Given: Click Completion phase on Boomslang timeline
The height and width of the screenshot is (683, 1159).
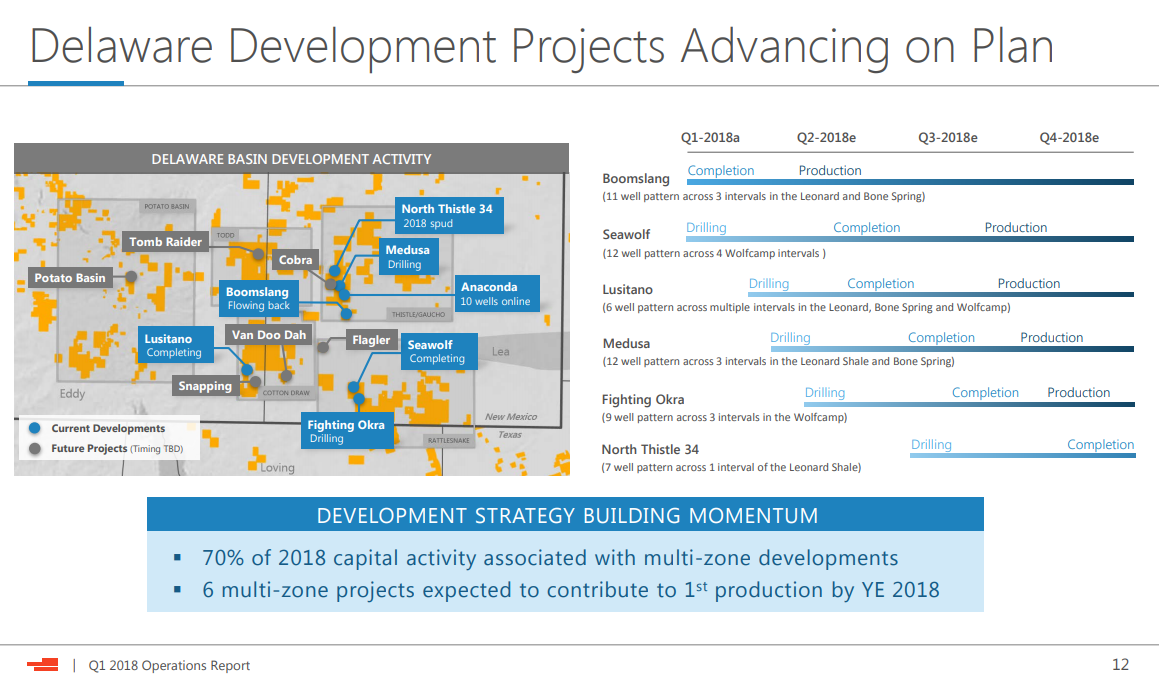Looking at the screenshot, I should [721, 171].
